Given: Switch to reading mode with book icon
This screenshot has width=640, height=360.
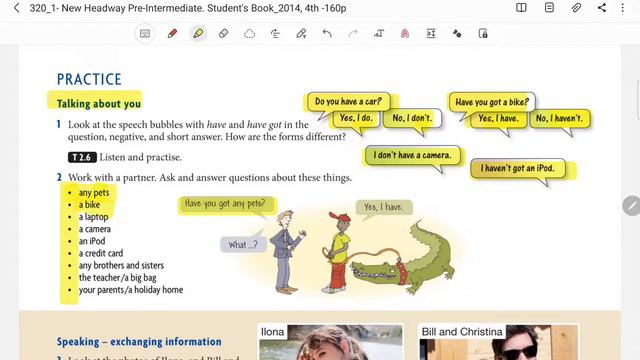Looking at the screenshot, I should (521, 8).
